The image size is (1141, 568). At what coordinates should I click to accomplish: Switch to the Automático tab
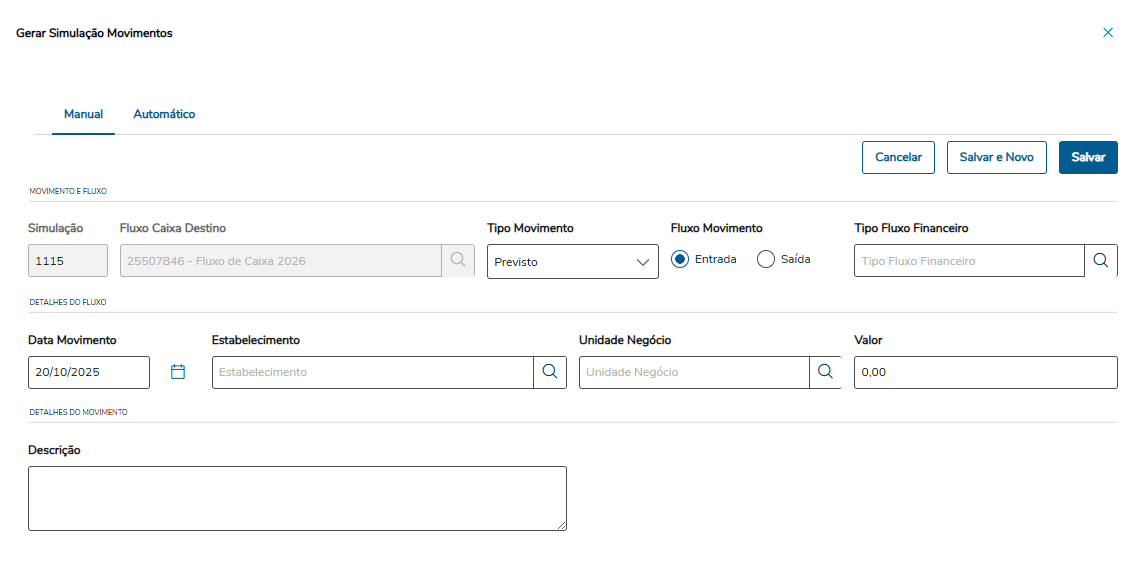(164, 114)
